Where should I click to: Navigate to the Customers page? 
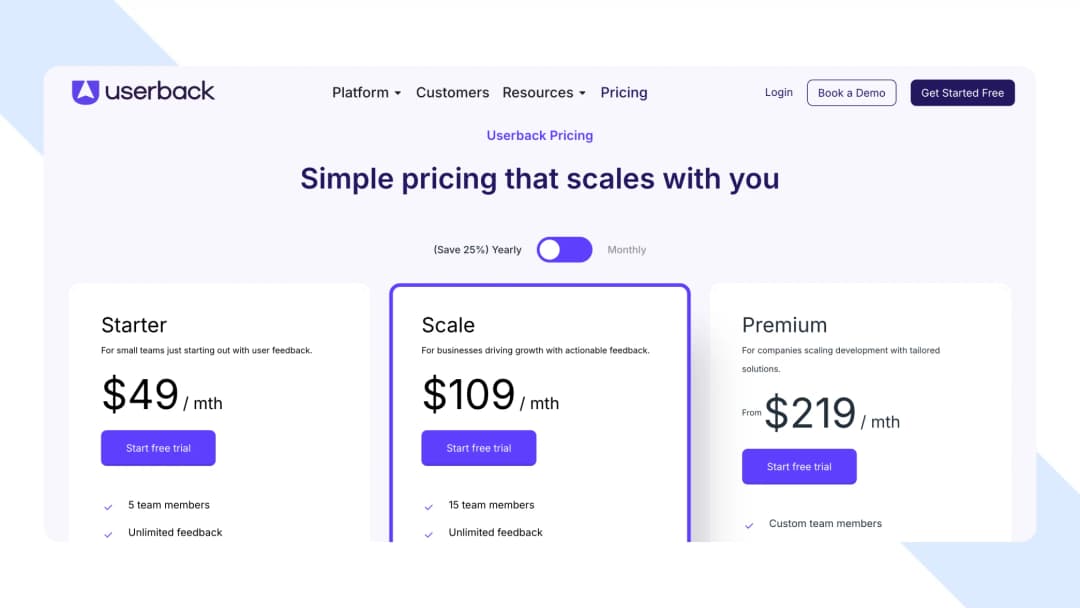click(452, 92)
